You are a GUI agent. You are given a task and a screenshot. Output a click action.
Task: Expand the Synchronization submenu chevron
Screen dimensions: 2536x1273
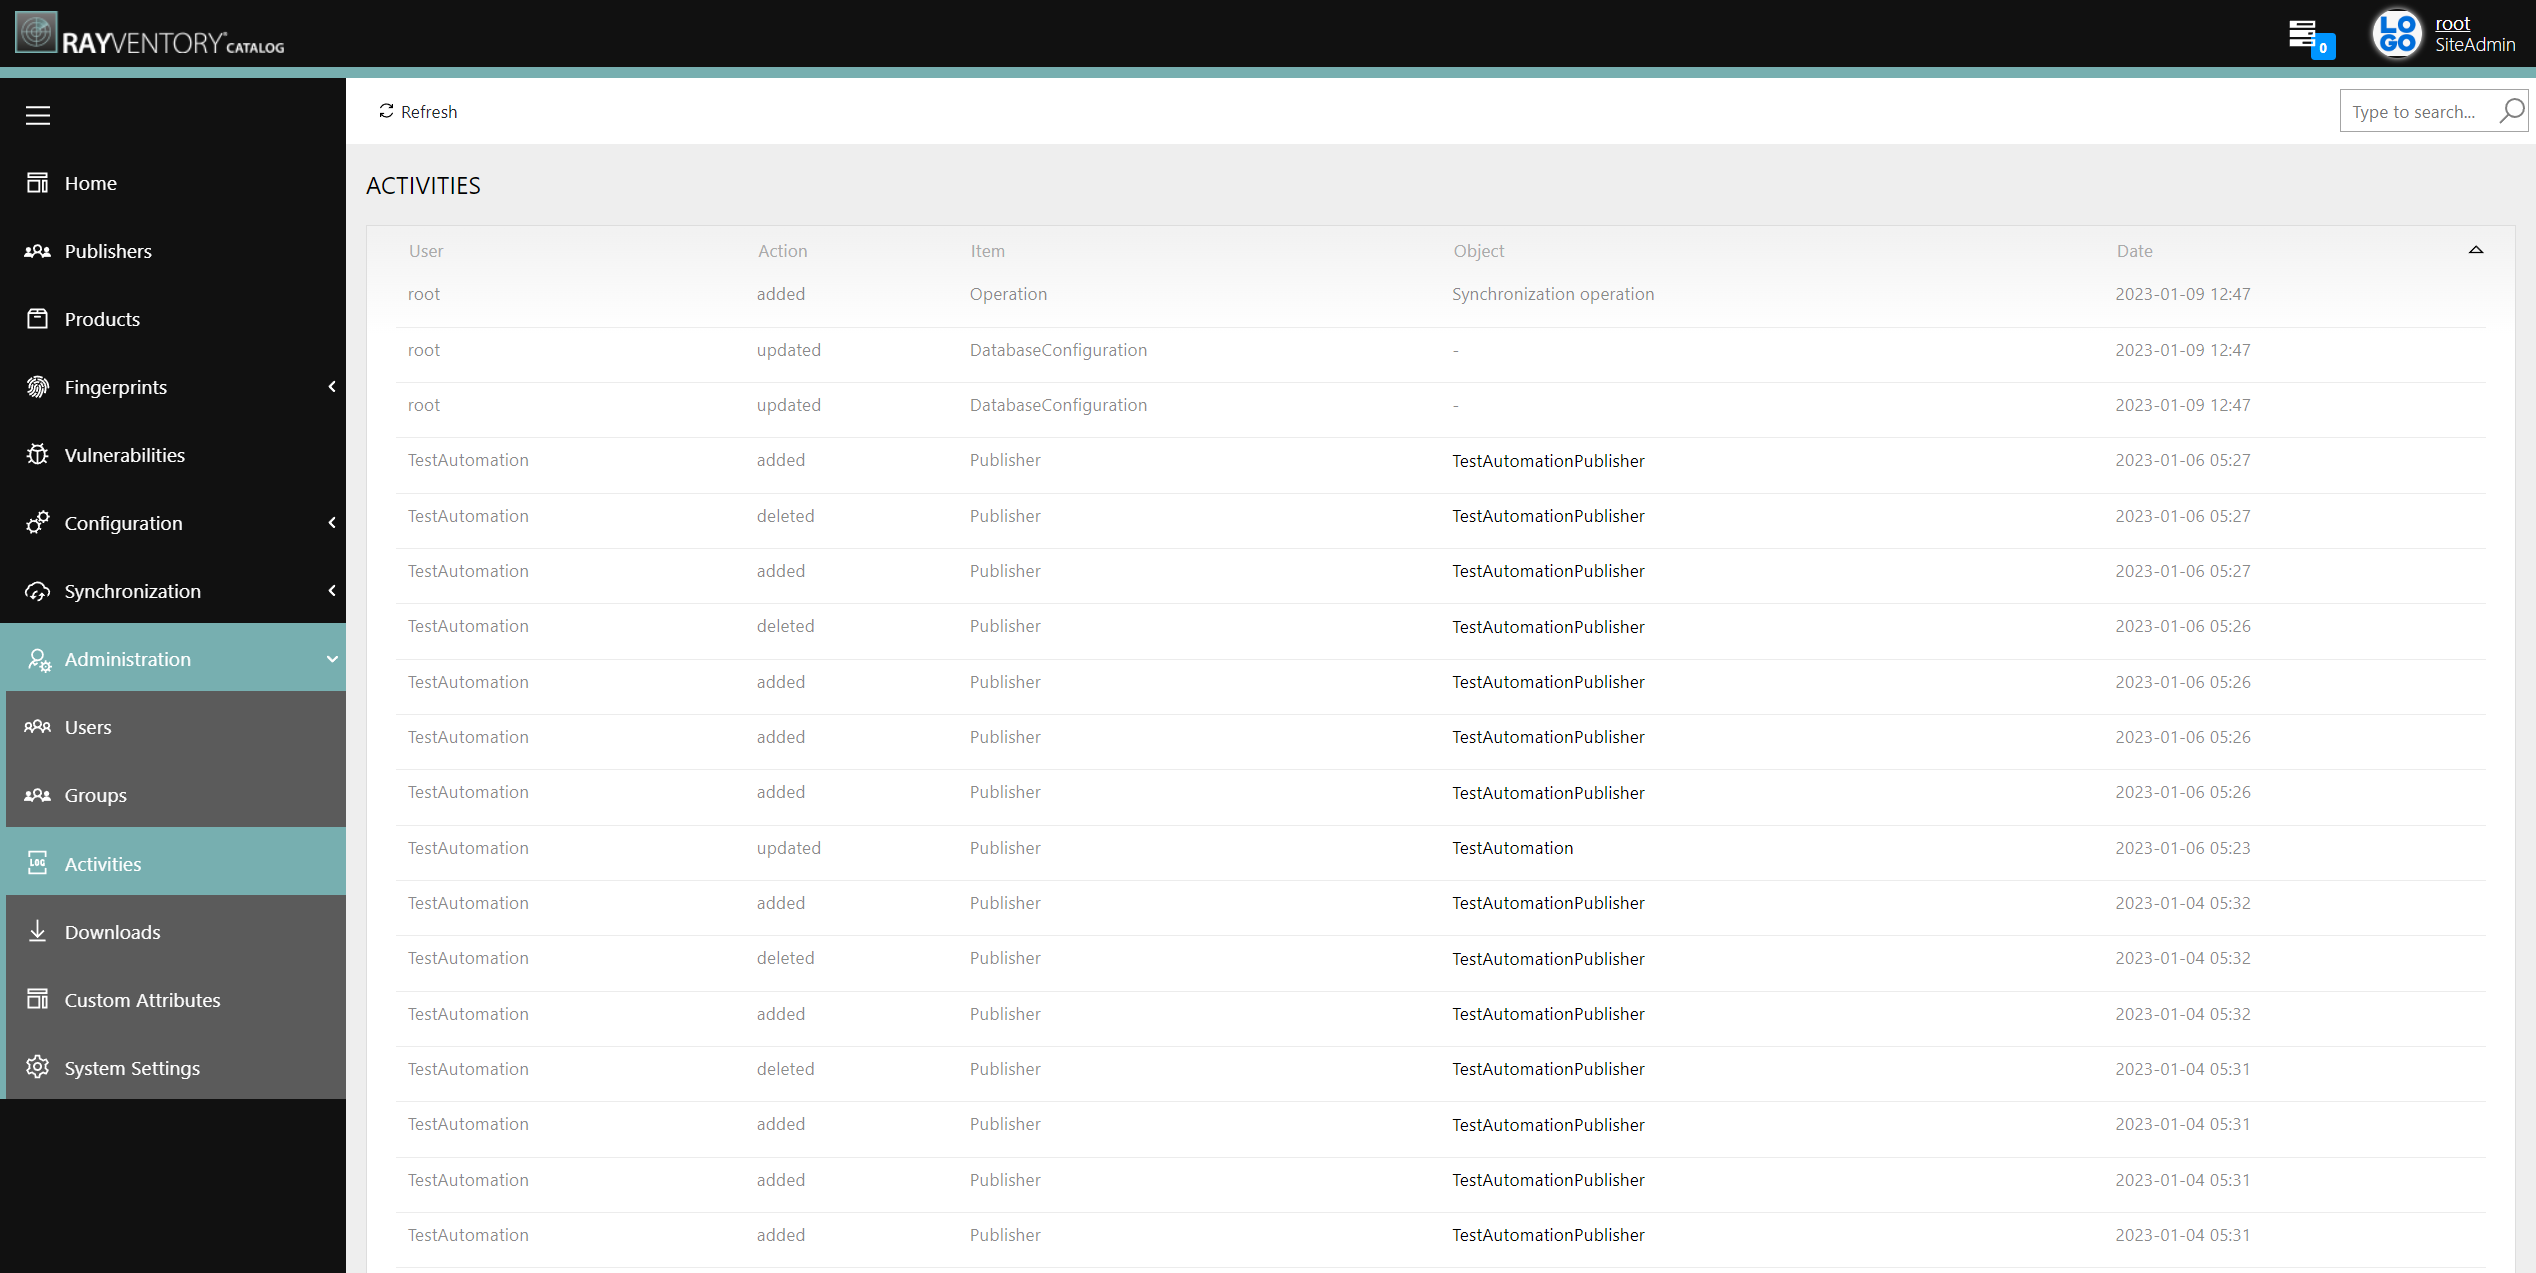[x=332, y=591]
